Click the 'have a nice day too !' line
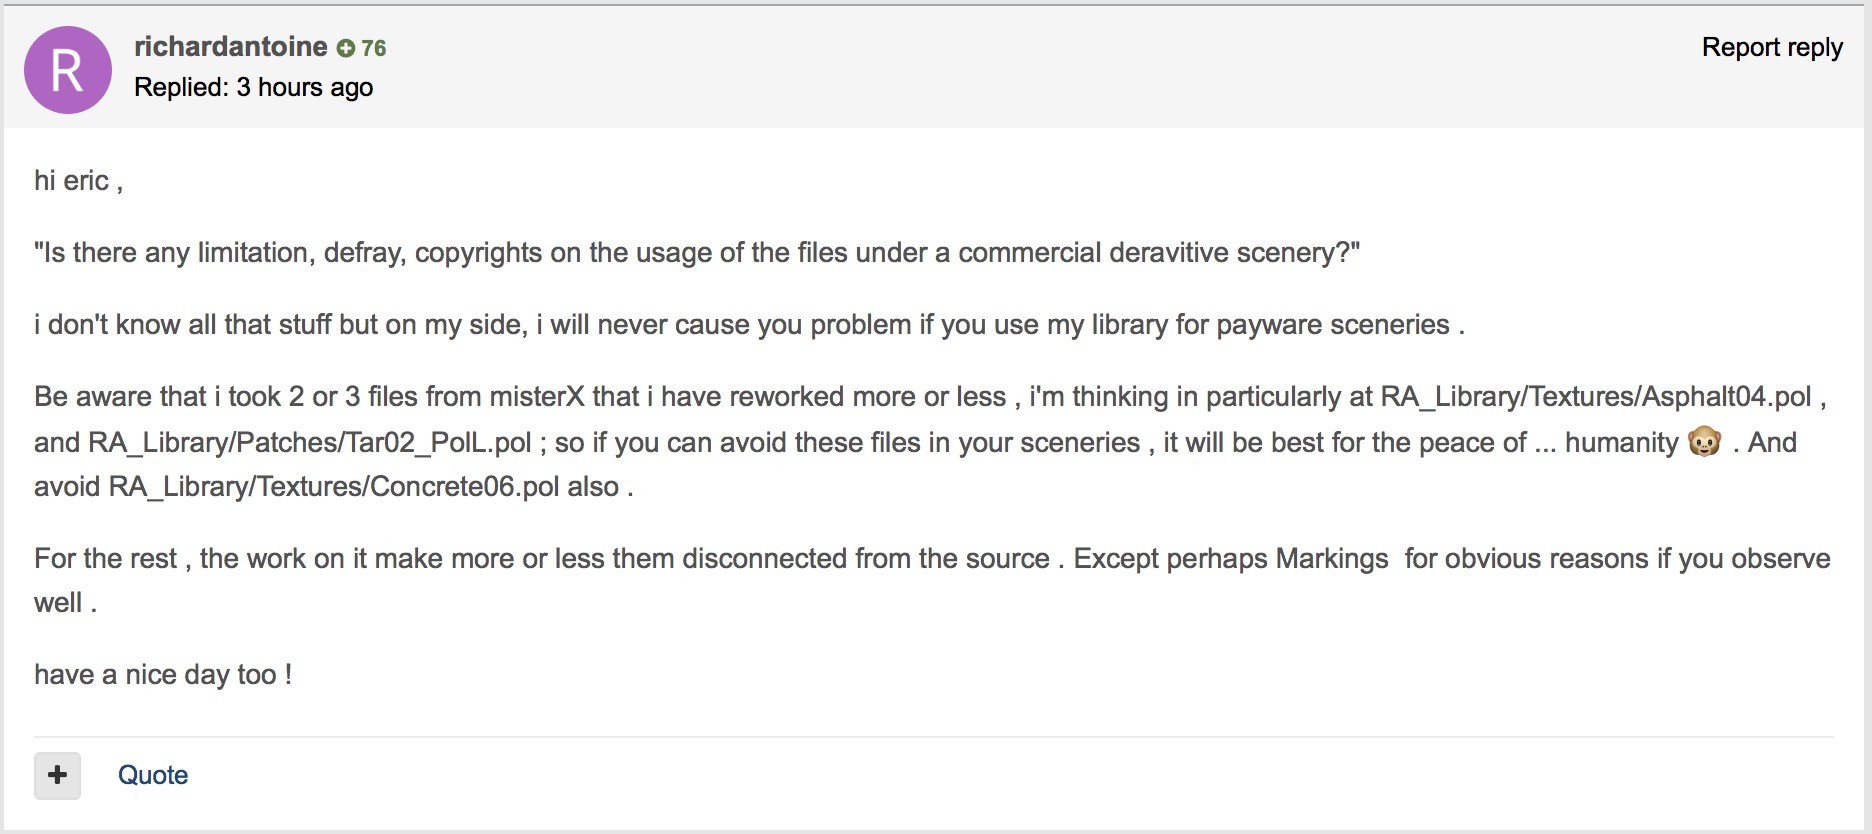This screenshot has height=834, width=1872. tap(163, 674)
